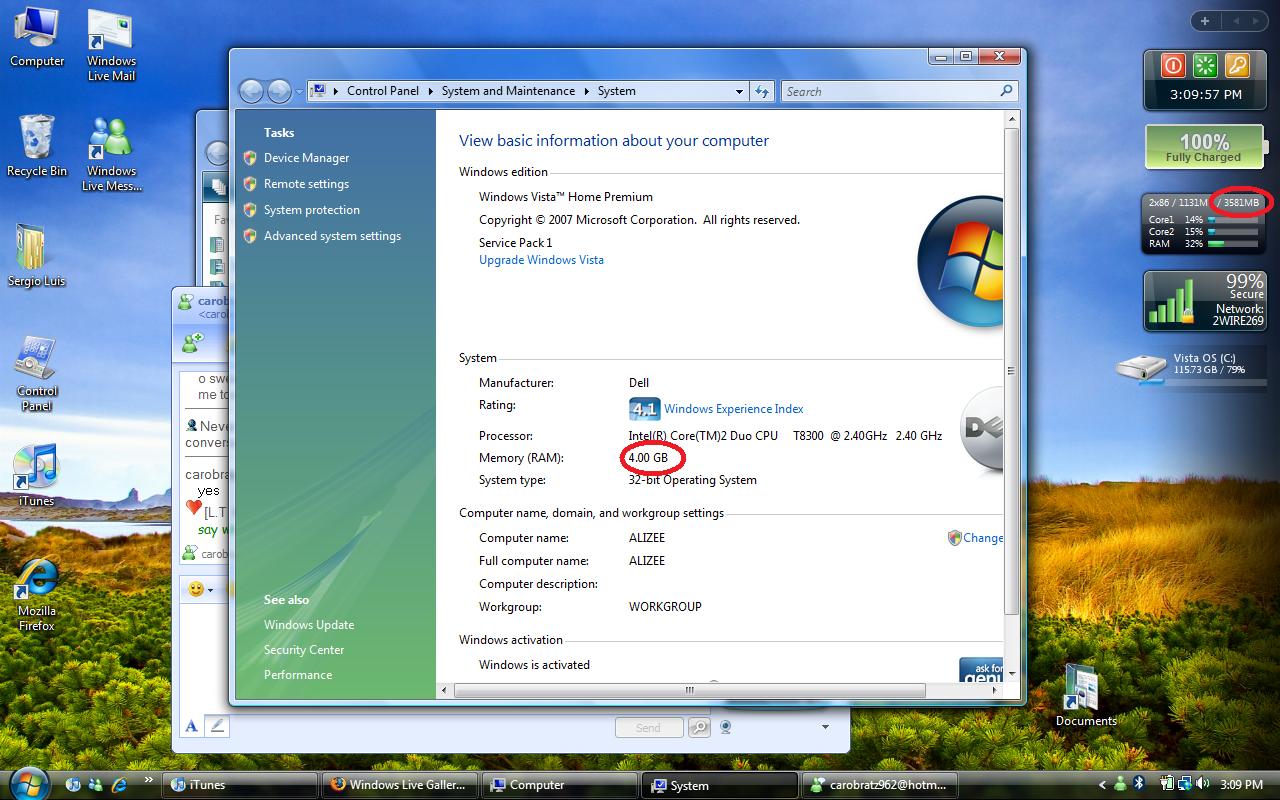1280x800 pixels.
Task: Select Control Panel in address breadcrumb
Action: (x=383, y=91)
